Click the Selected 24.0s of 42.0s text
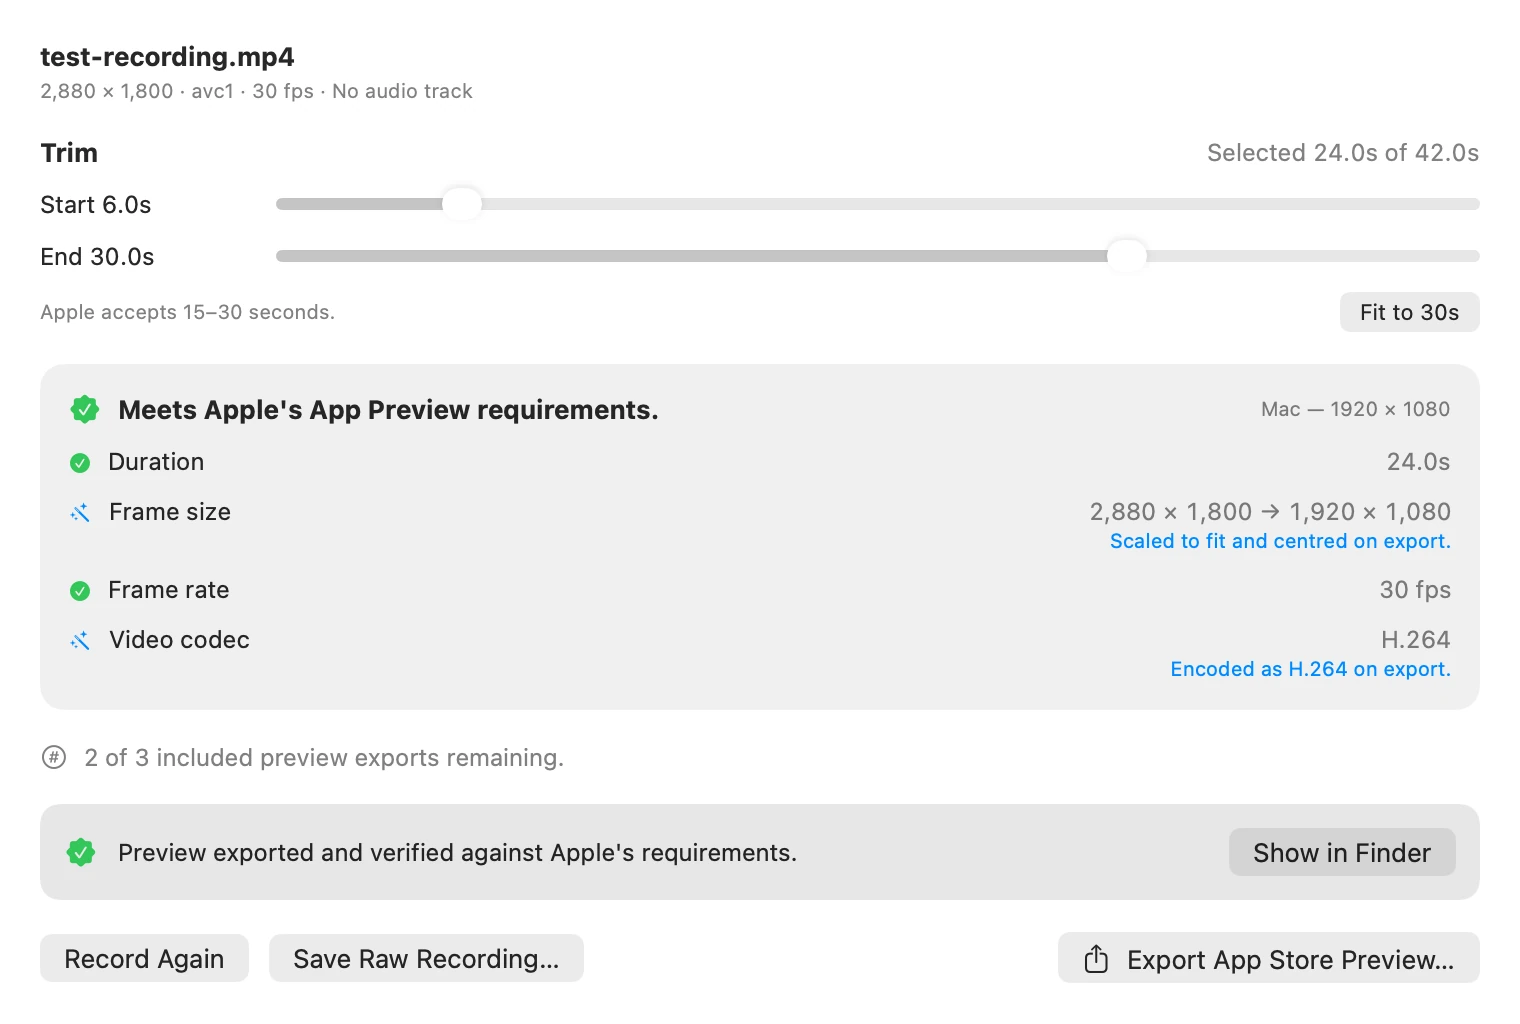 click(x=1343, y=153)
